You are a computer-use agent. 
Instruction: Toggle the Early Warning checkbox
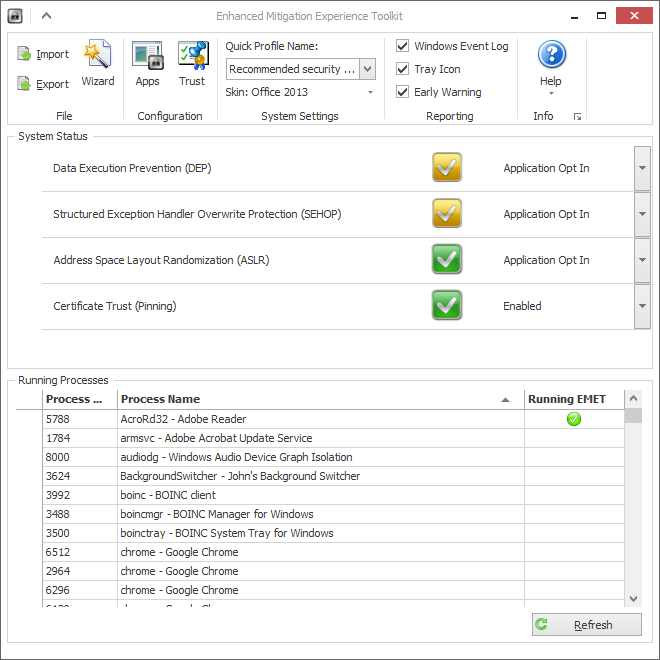[402, 92]
